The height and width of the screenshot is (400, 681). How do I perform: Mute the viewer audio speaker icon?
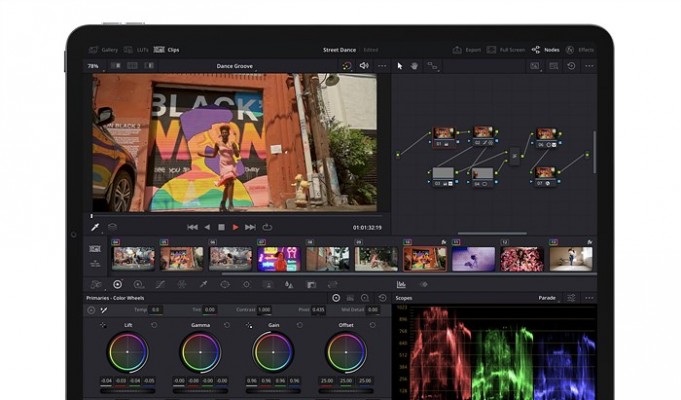364,66
